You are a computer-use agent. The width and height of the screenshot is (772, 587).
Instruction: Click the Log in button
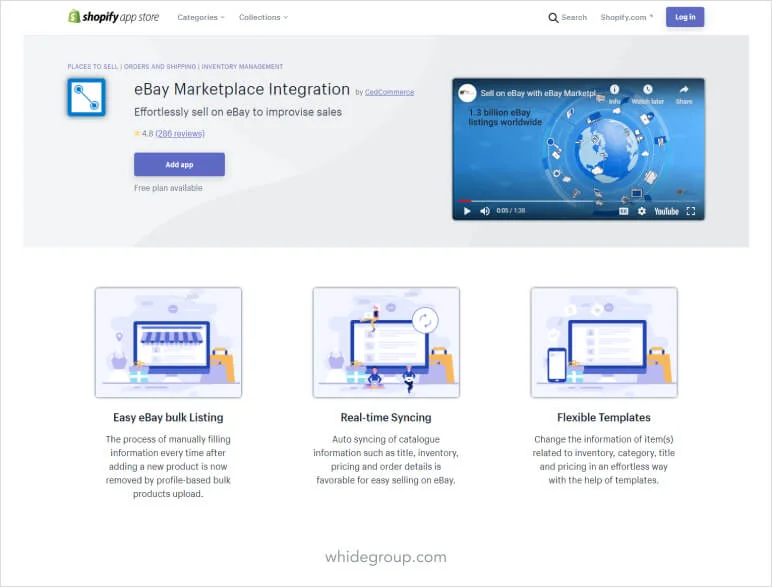click(x=685, y=17)
